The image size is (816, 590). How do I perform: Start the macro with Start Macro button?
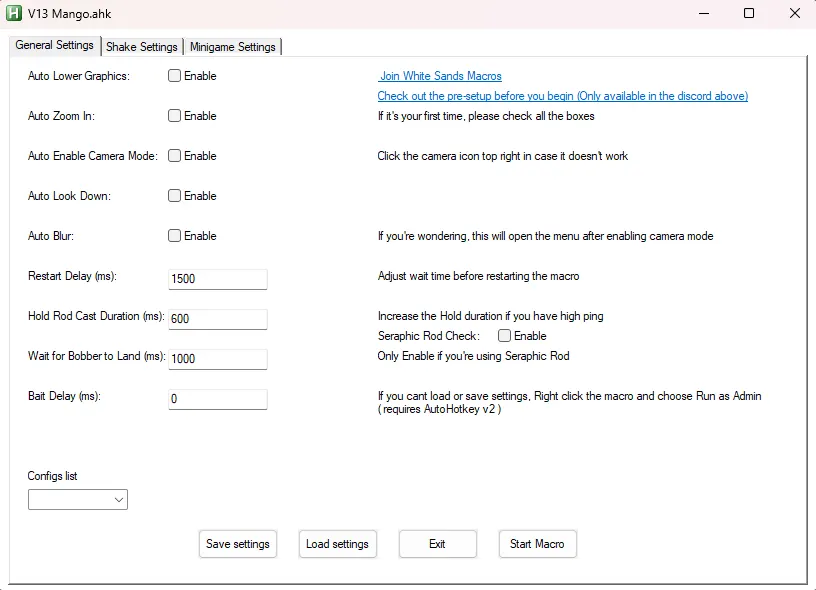(537, 544)
